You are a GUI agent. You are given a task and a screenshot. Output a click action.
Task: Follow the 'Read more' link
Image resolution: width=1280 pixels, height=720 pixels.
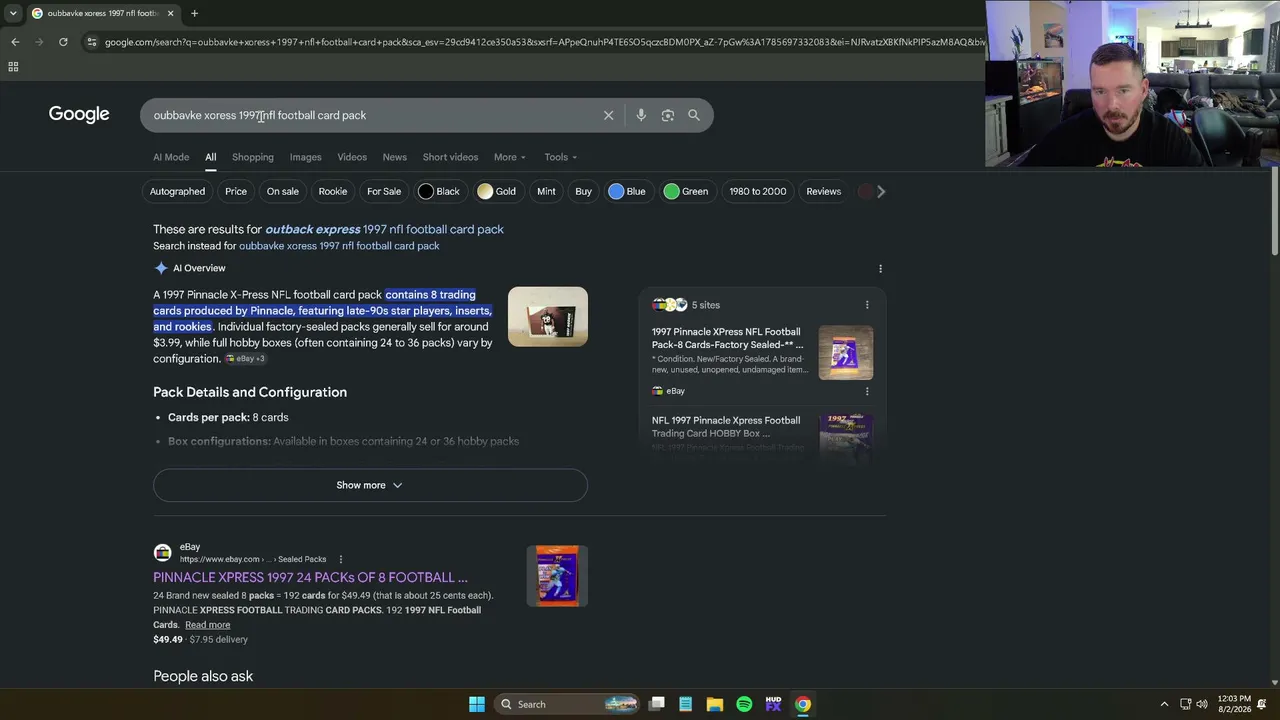[x=207, y=625]
